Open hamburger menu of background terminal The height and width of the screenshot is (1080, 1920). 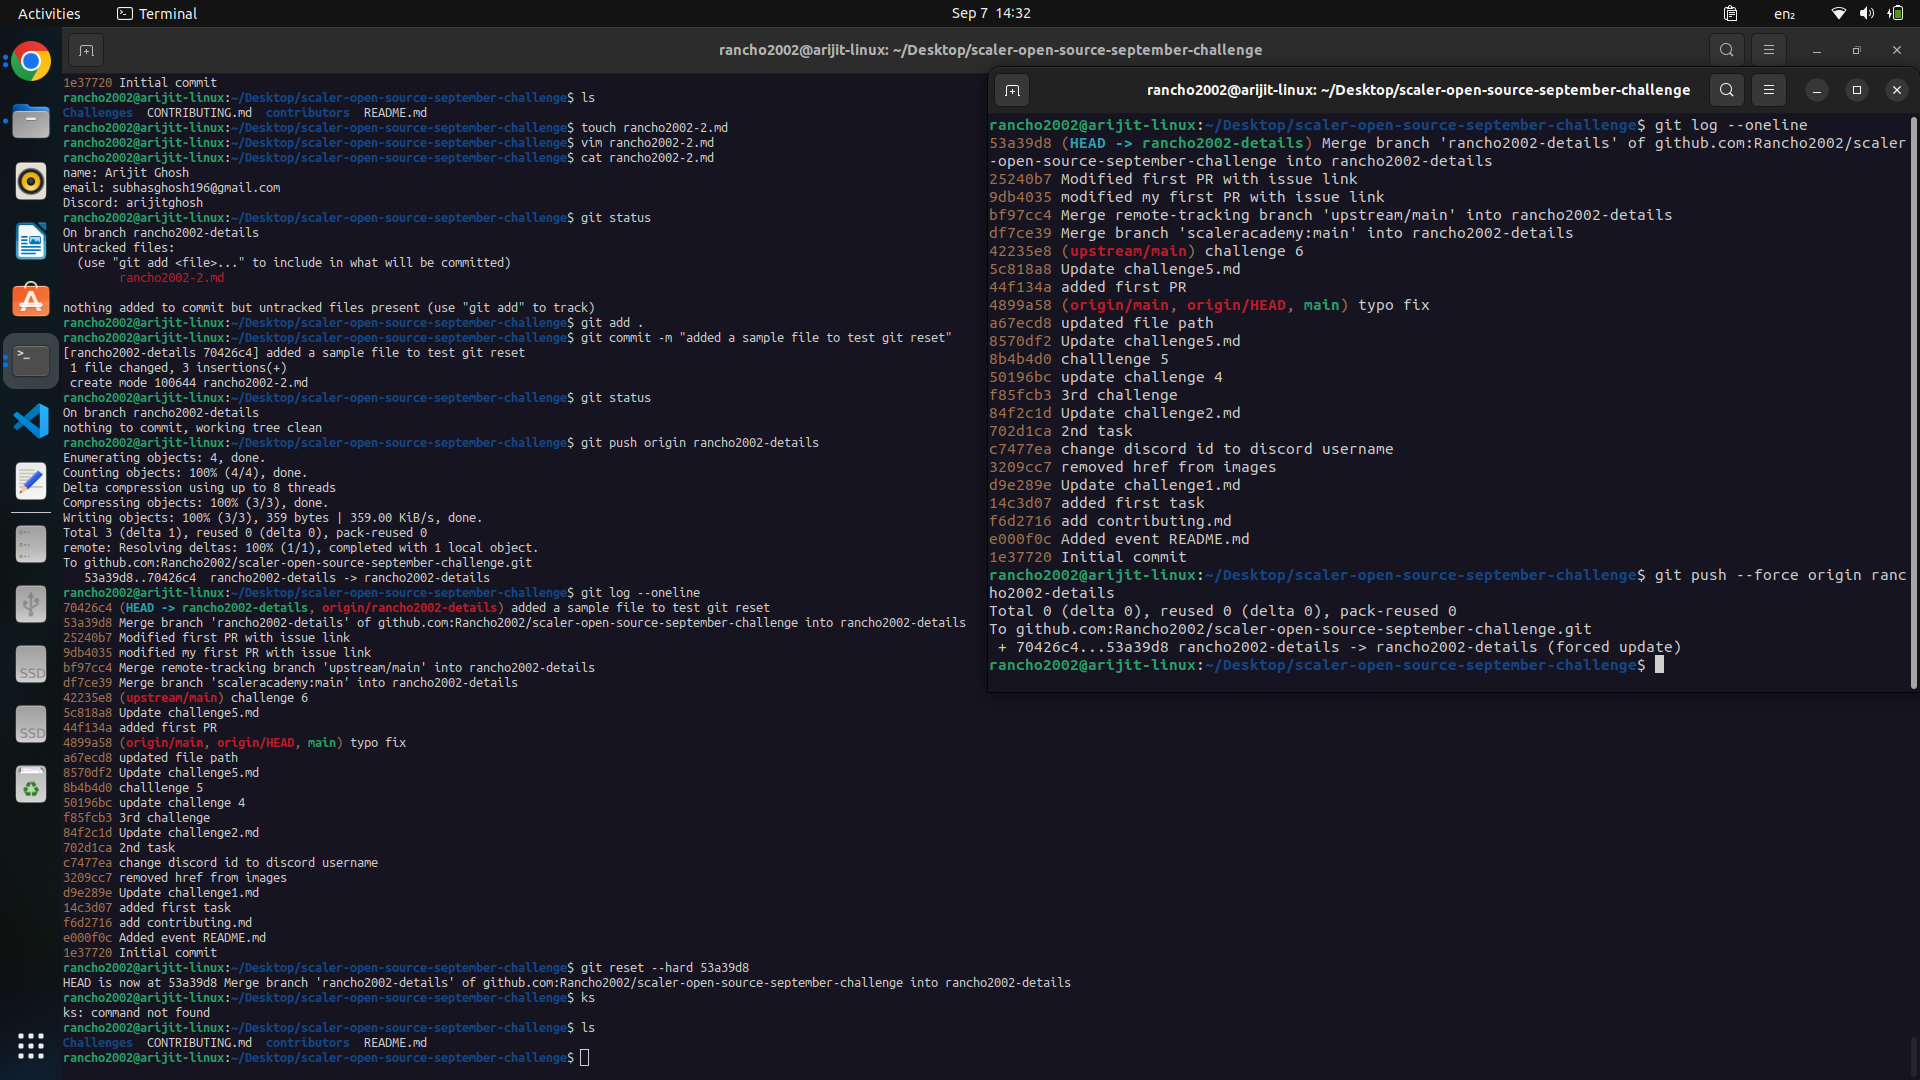coord(1768,50)
